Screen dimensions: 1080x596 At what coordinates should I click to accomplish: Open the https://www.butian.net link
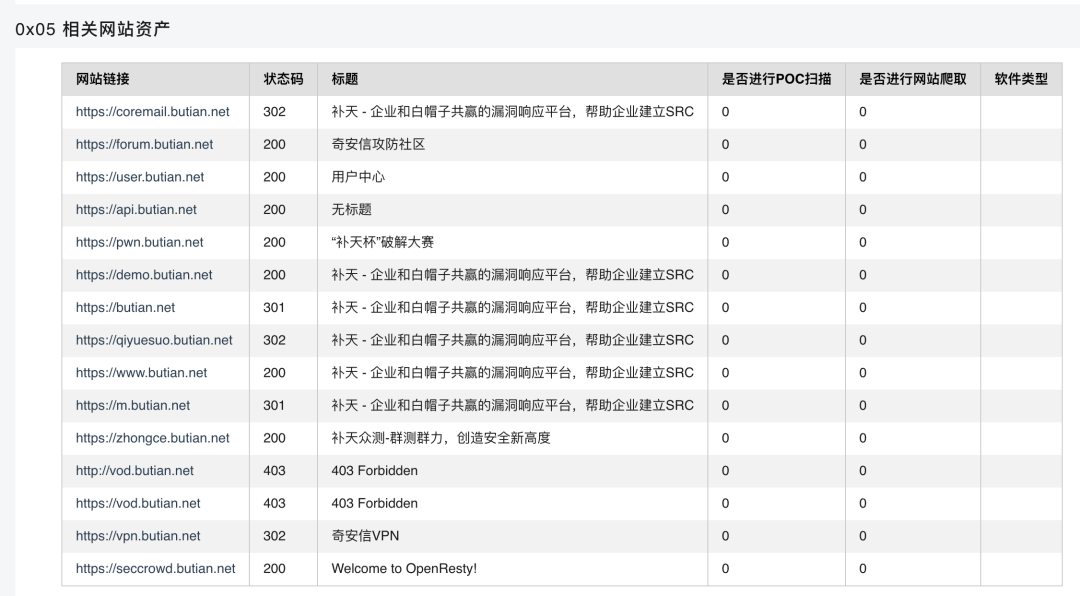coord(141,373)
